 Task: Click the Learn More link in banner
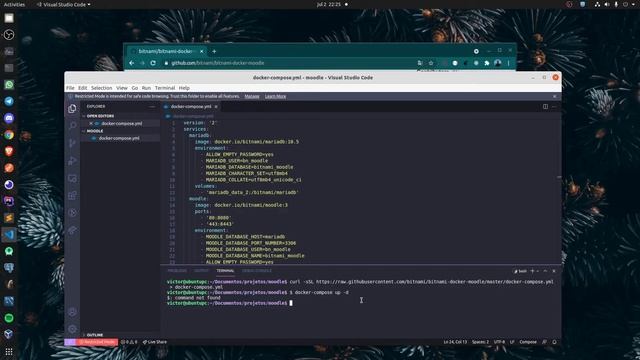pyautogui.click(x=276, y=96)
